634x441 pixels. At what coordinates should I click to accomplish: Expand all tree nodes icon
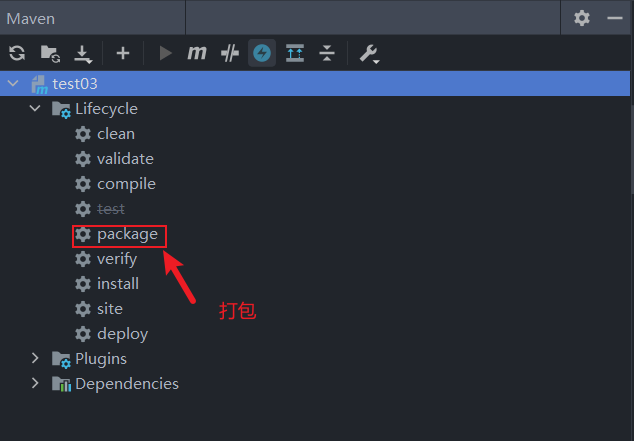tap(295, 53)
